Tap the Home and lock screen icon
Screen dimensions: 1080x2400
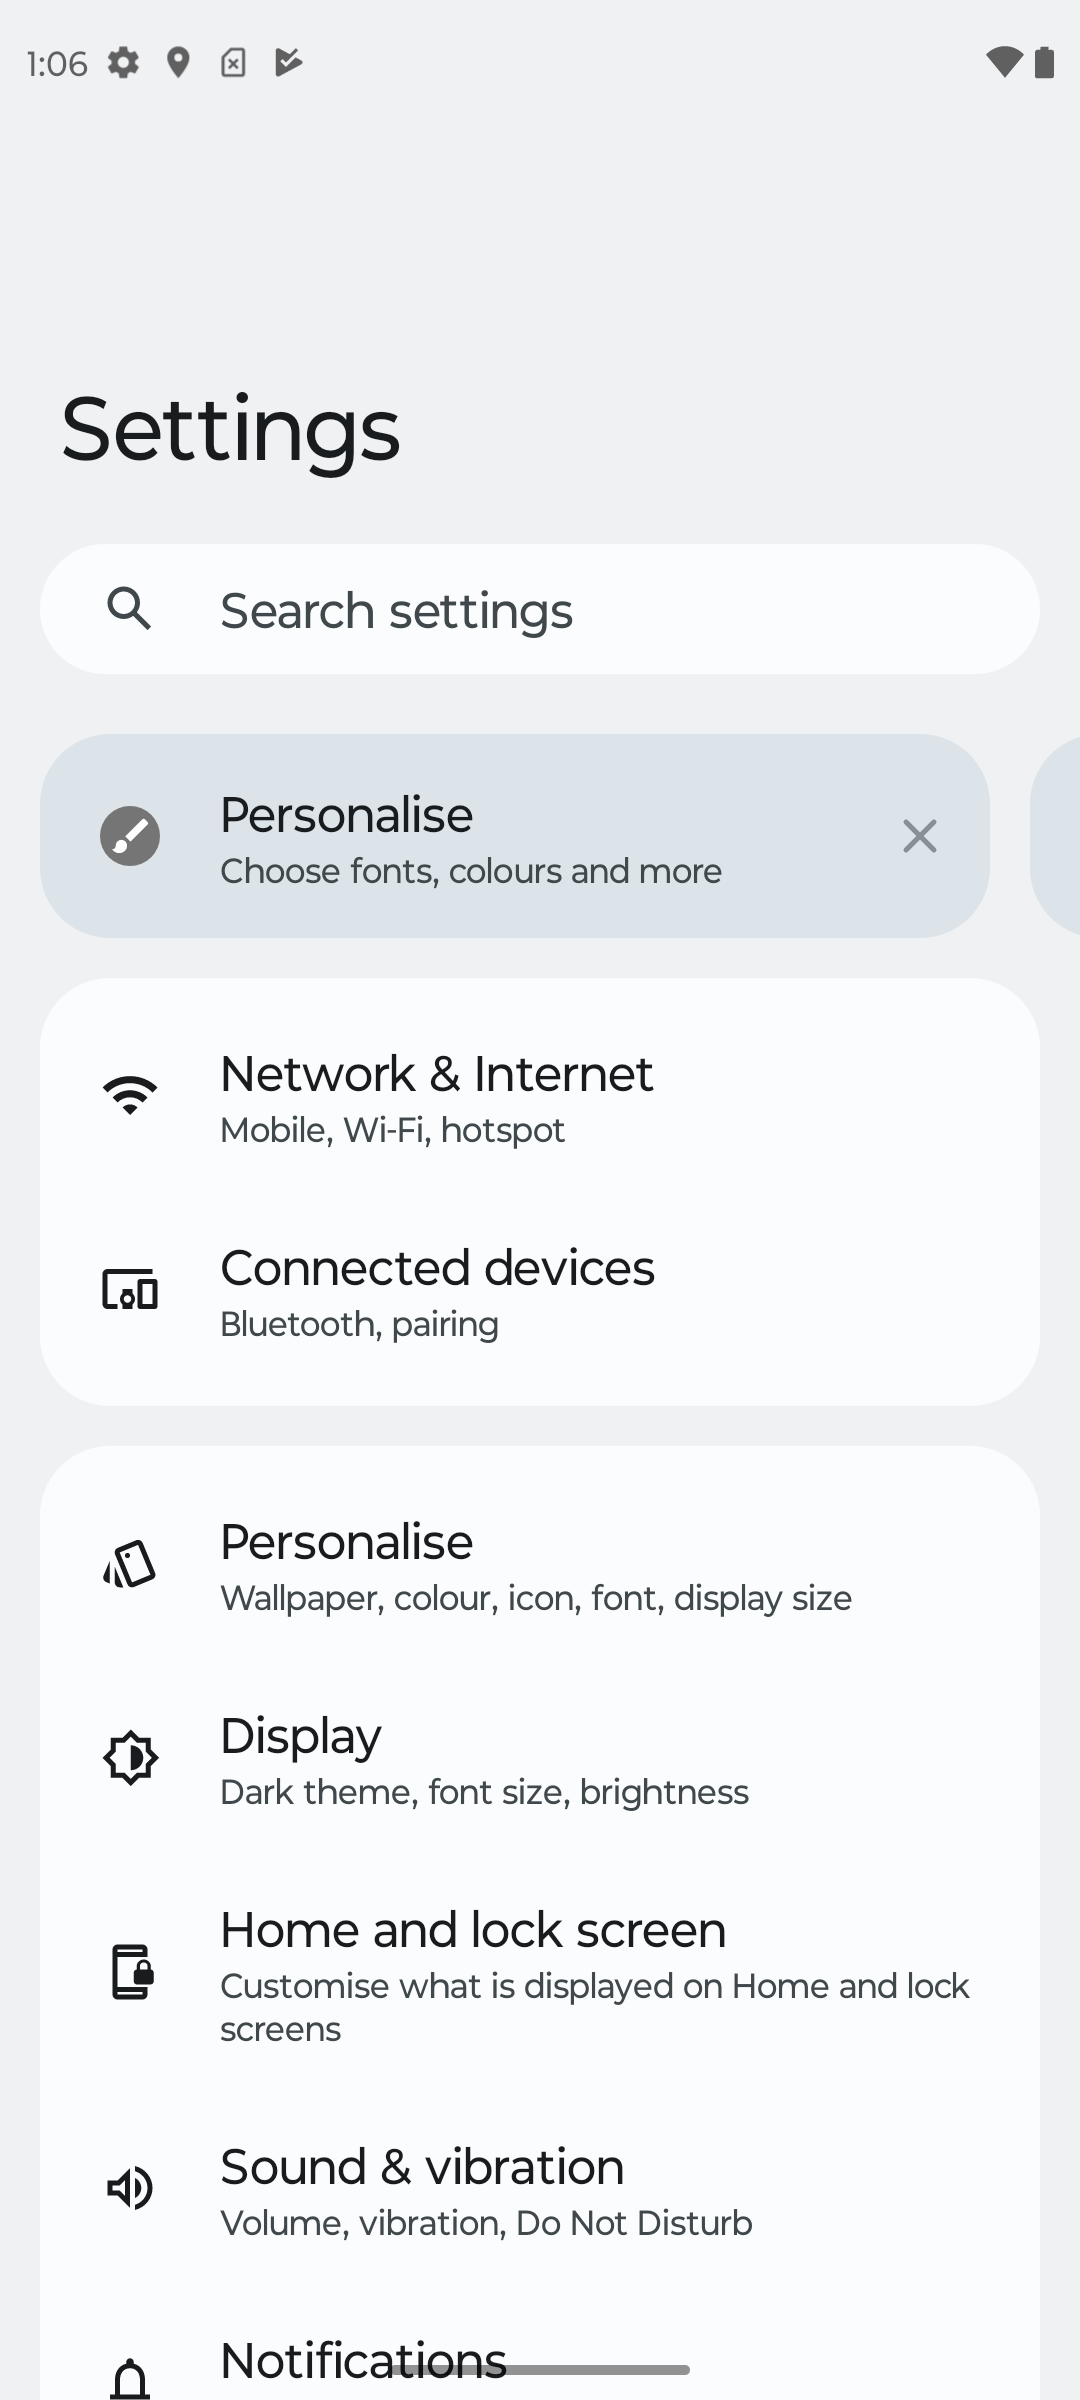coord(130,1972)
